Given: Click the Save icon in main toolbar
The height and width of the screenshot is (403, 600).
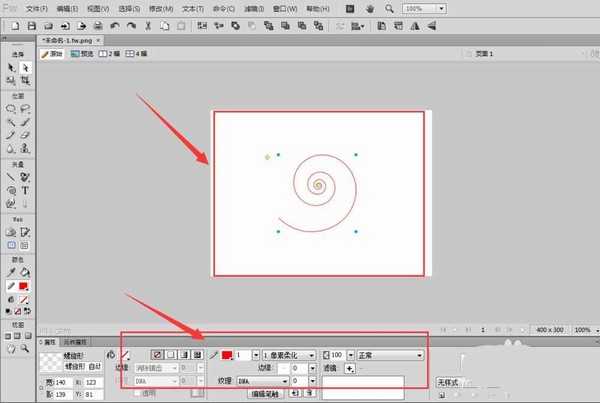Looking at the screenshot, I should click(x=31, y=24).
